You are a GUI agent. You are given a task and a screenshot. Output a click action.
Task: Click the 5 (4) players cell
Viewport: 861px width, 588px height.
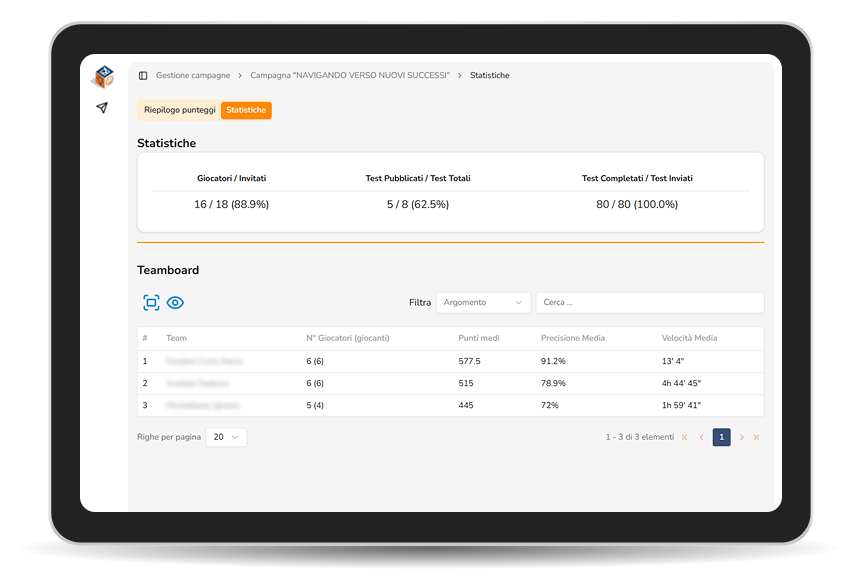click(x=315, y=405)
